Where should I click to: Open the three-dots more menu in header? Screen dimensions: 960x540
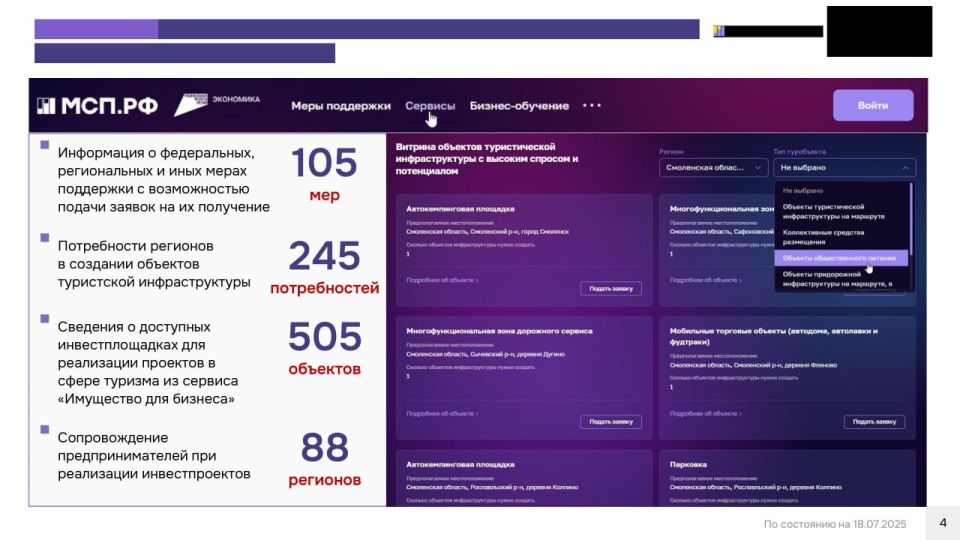tap(591, 105)
